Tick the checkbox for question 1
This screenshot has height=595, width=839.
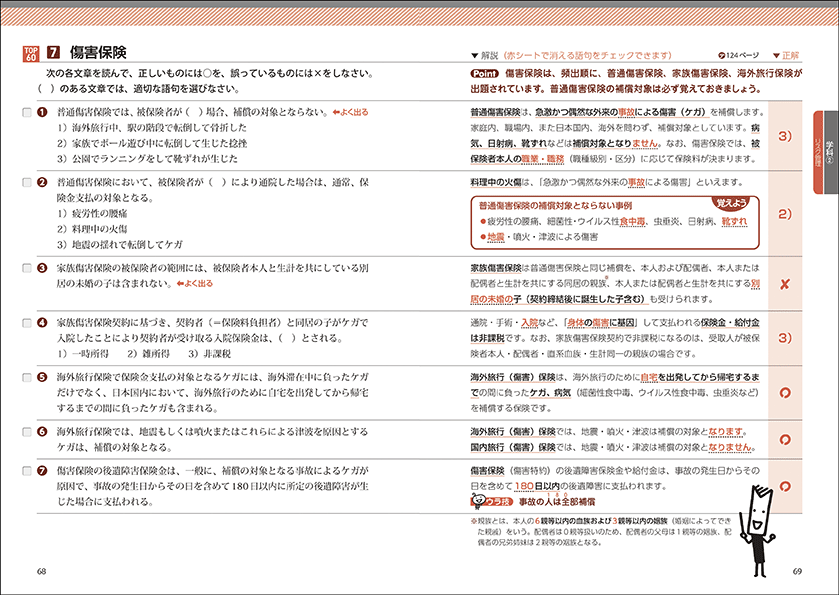(27, 112)
